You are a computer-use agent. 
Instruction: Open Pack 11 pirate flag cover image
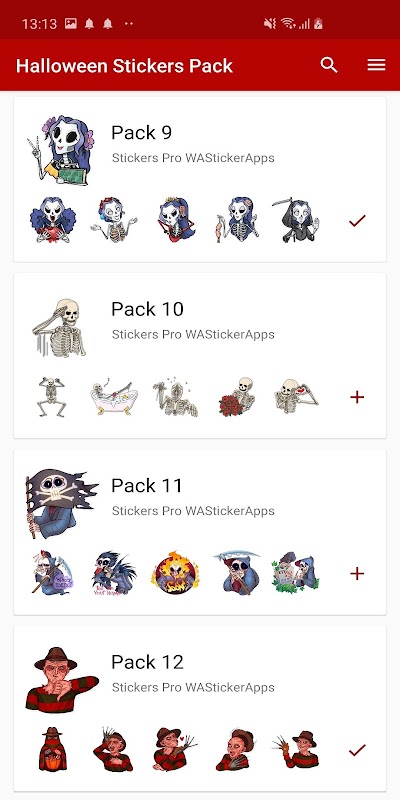[61, 504]
